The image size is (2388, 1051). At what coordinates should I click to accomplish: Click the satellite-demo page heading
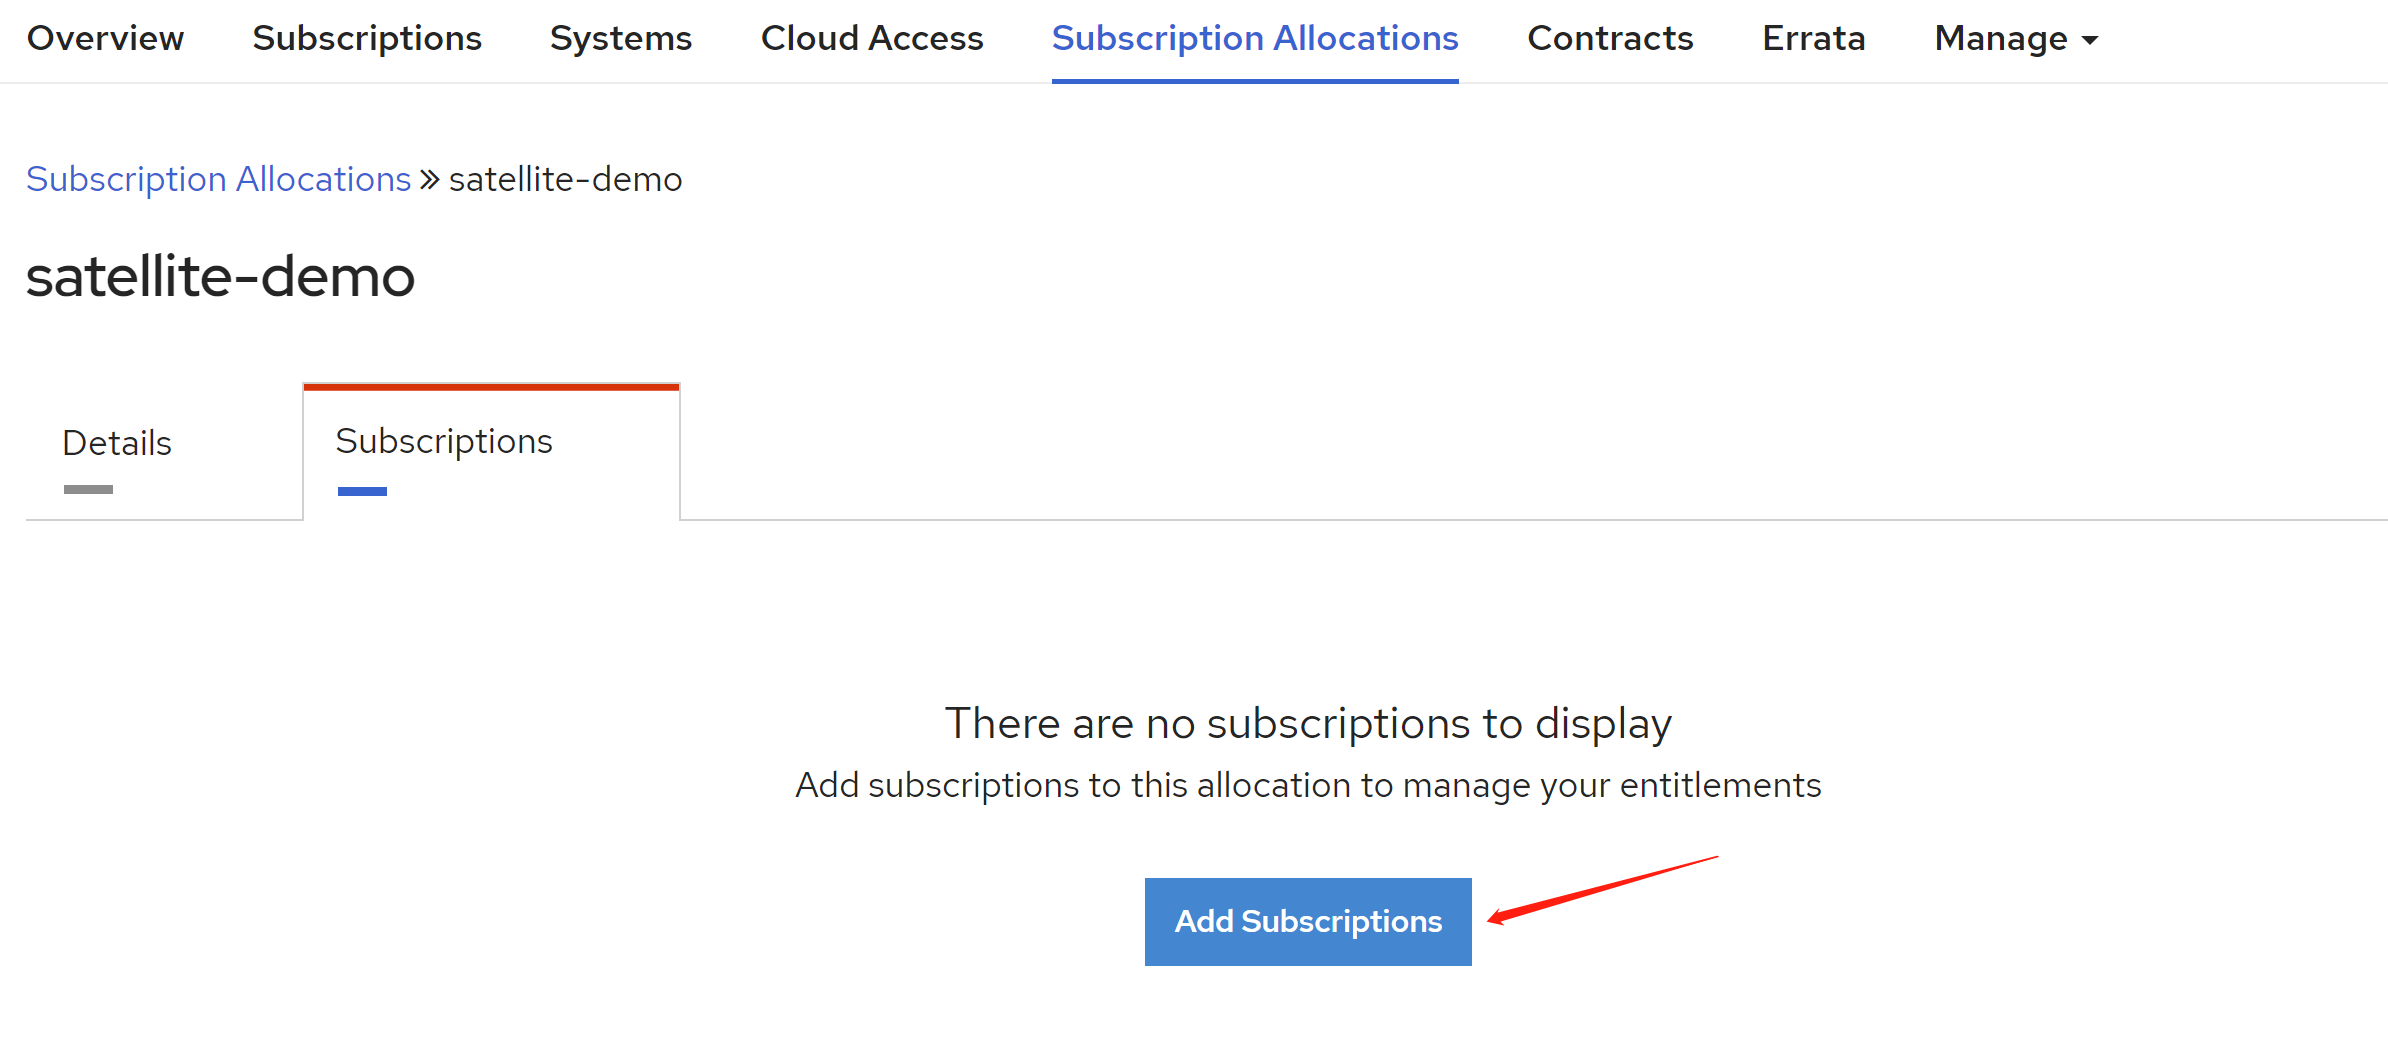pos(220,276)
